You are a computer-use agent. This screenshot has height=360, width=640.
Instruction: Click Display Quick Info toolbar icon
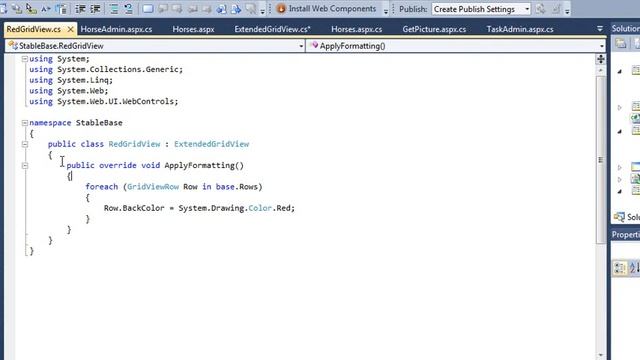(31, 9)
